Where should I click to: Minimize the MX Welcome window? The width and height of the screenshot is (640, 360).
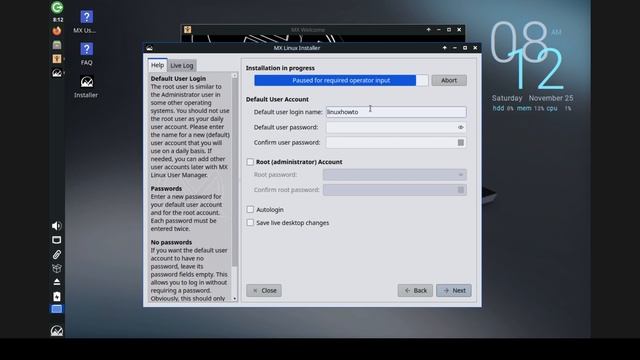(439, 29)
